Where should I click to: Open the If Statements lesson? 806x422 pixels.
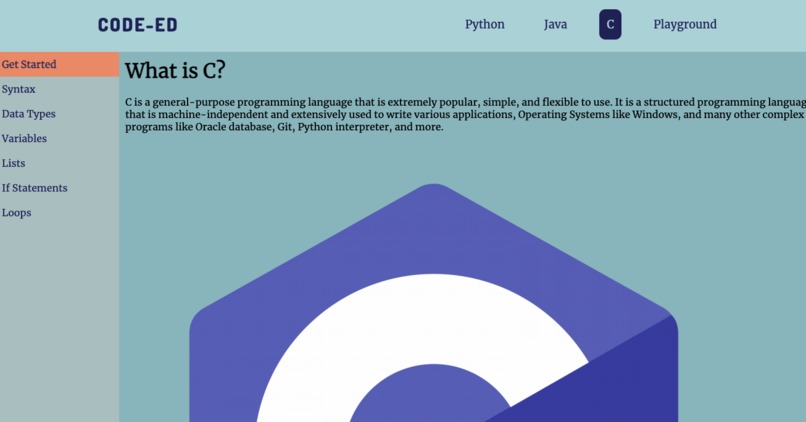coord(60,188)
